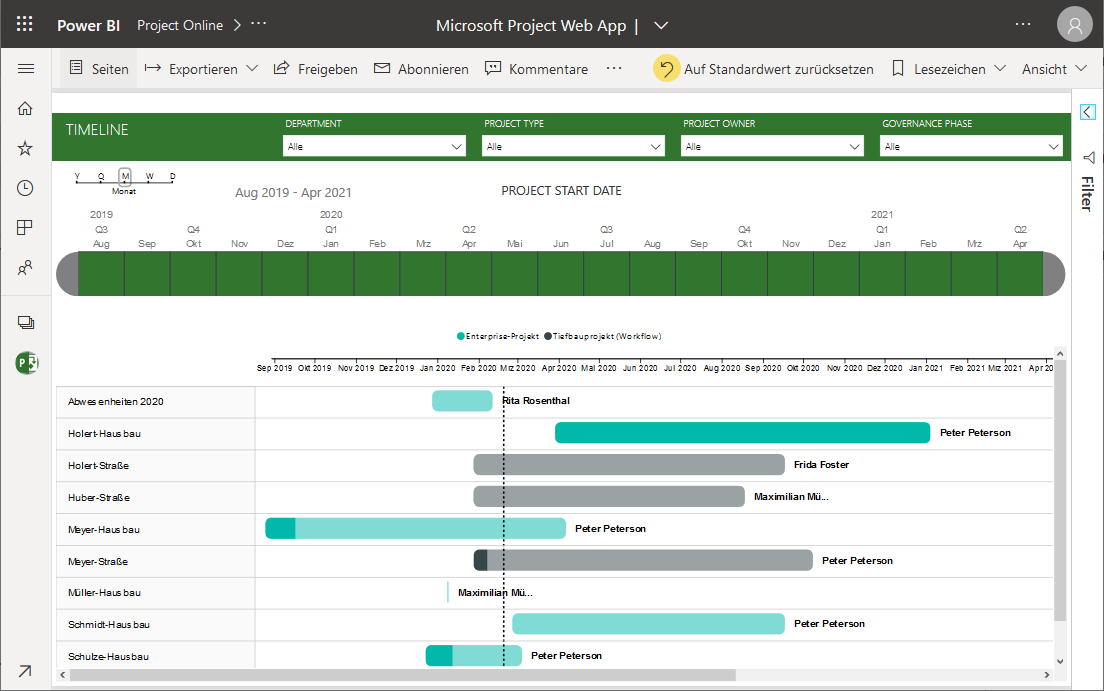Open the PROJECT TYPE filter dropdown
This screenshot has width=1104, height=691.
[x=573, y=147]
